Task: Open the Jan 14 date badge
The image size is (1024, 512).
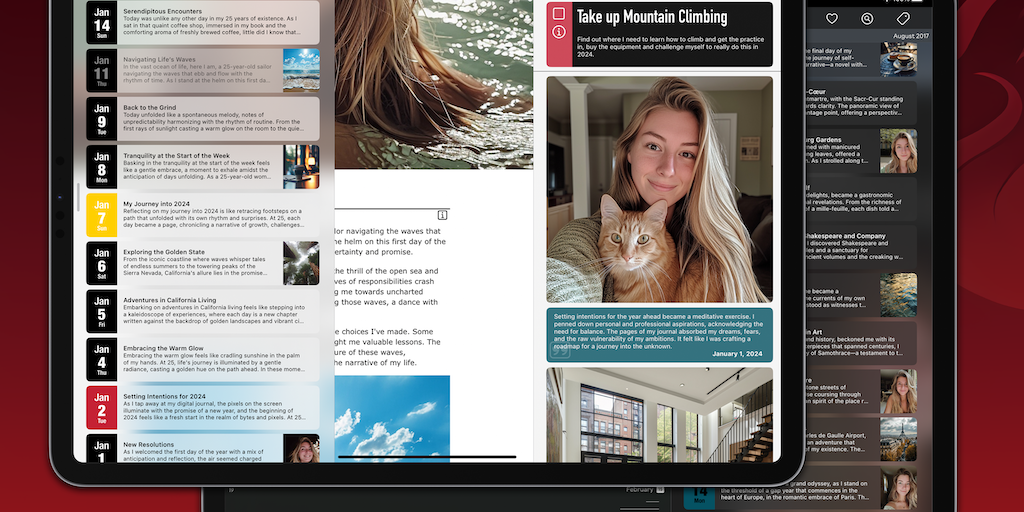Action: (101, 22)
